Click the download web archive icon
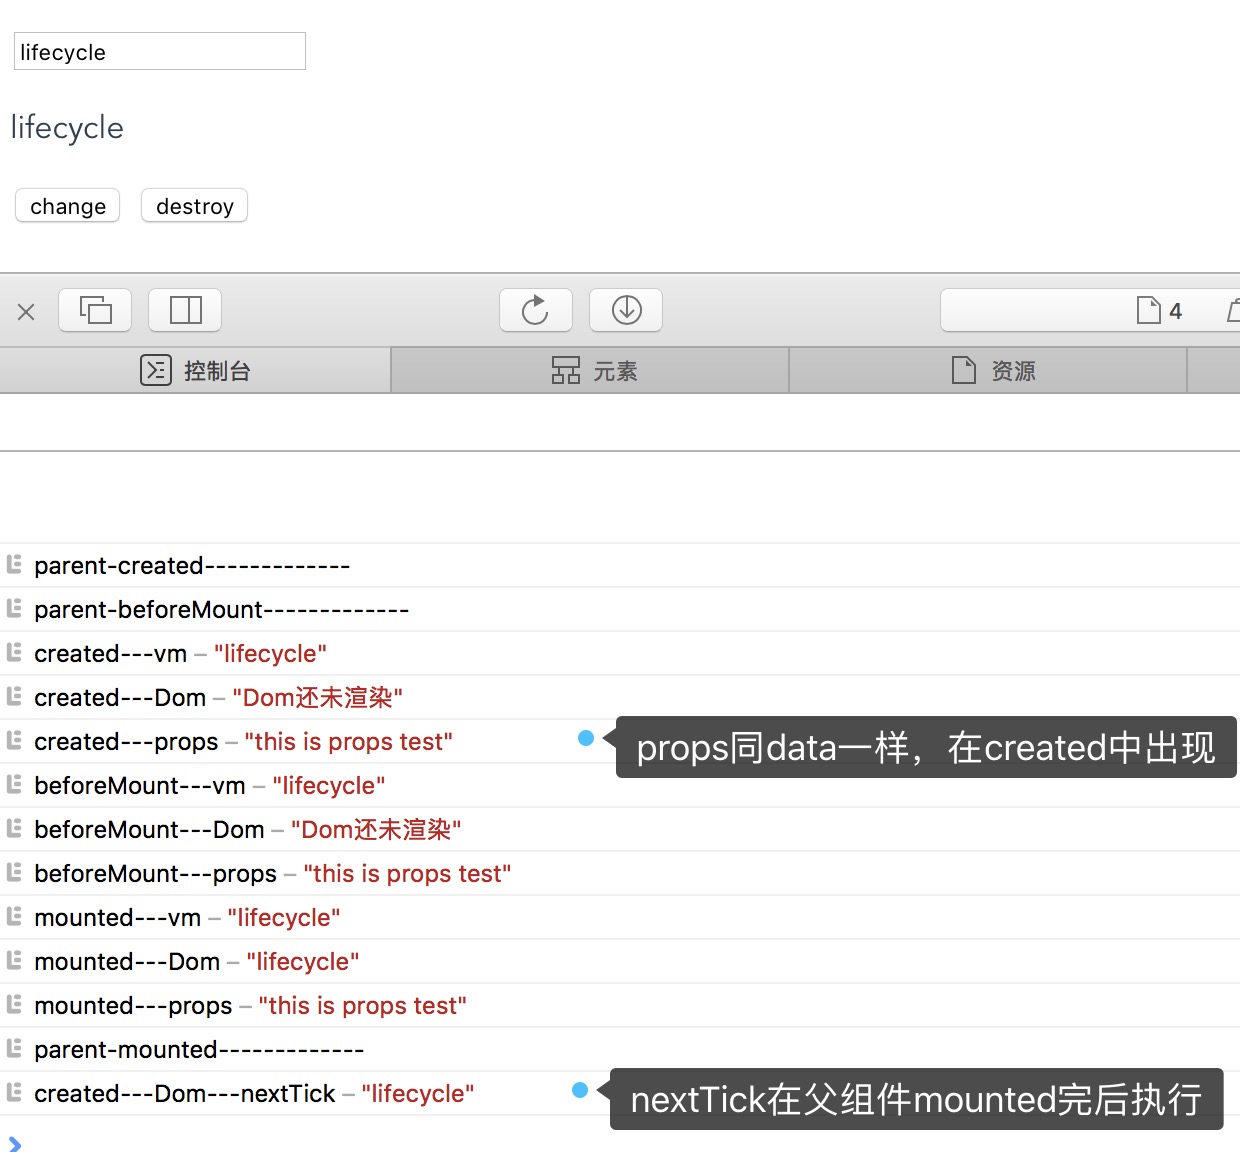This screenshot has height=1152, width=1240. point(626,310)
